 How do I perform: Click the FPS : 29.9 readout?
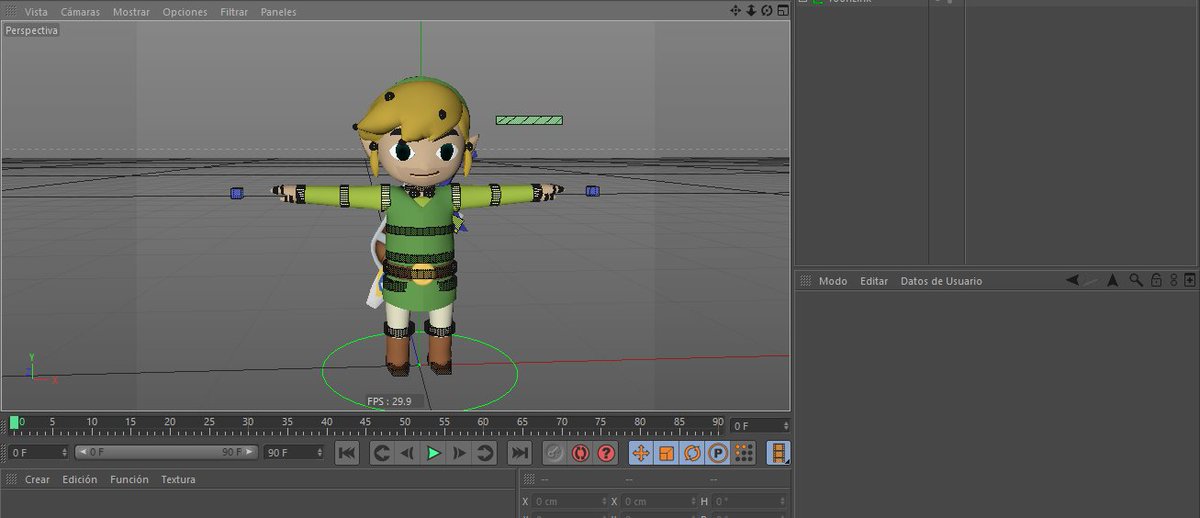tap(389, 401)
